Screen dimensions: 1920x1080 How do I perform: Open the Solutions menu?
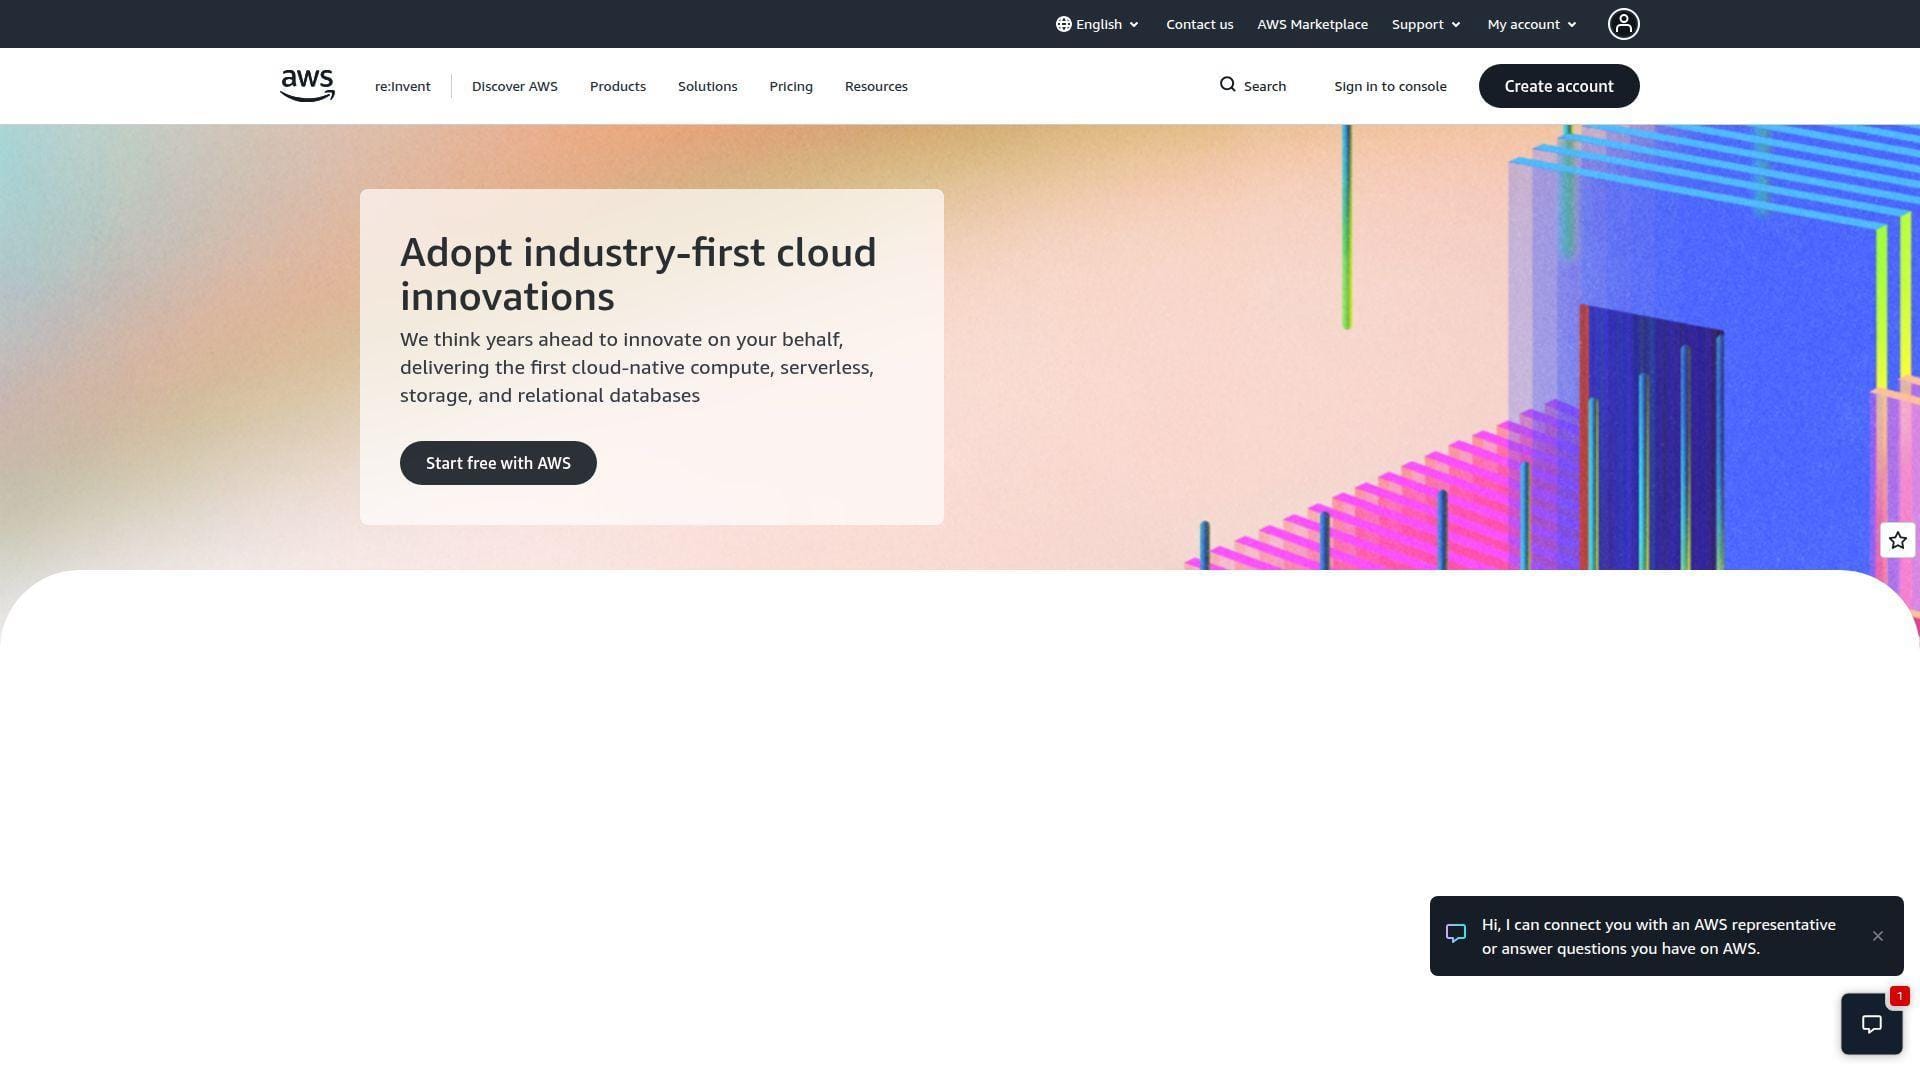point(707,86)
